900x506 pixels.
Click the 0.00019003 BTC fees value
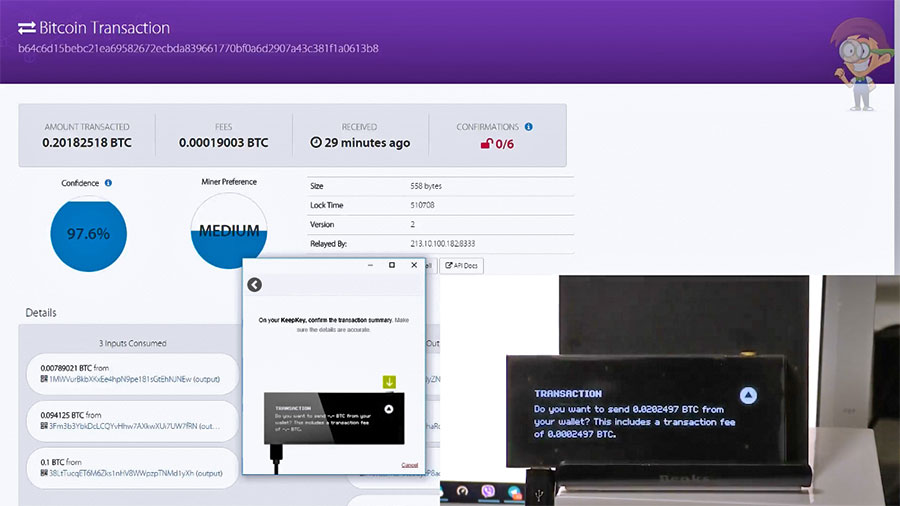tap(223, 143)
